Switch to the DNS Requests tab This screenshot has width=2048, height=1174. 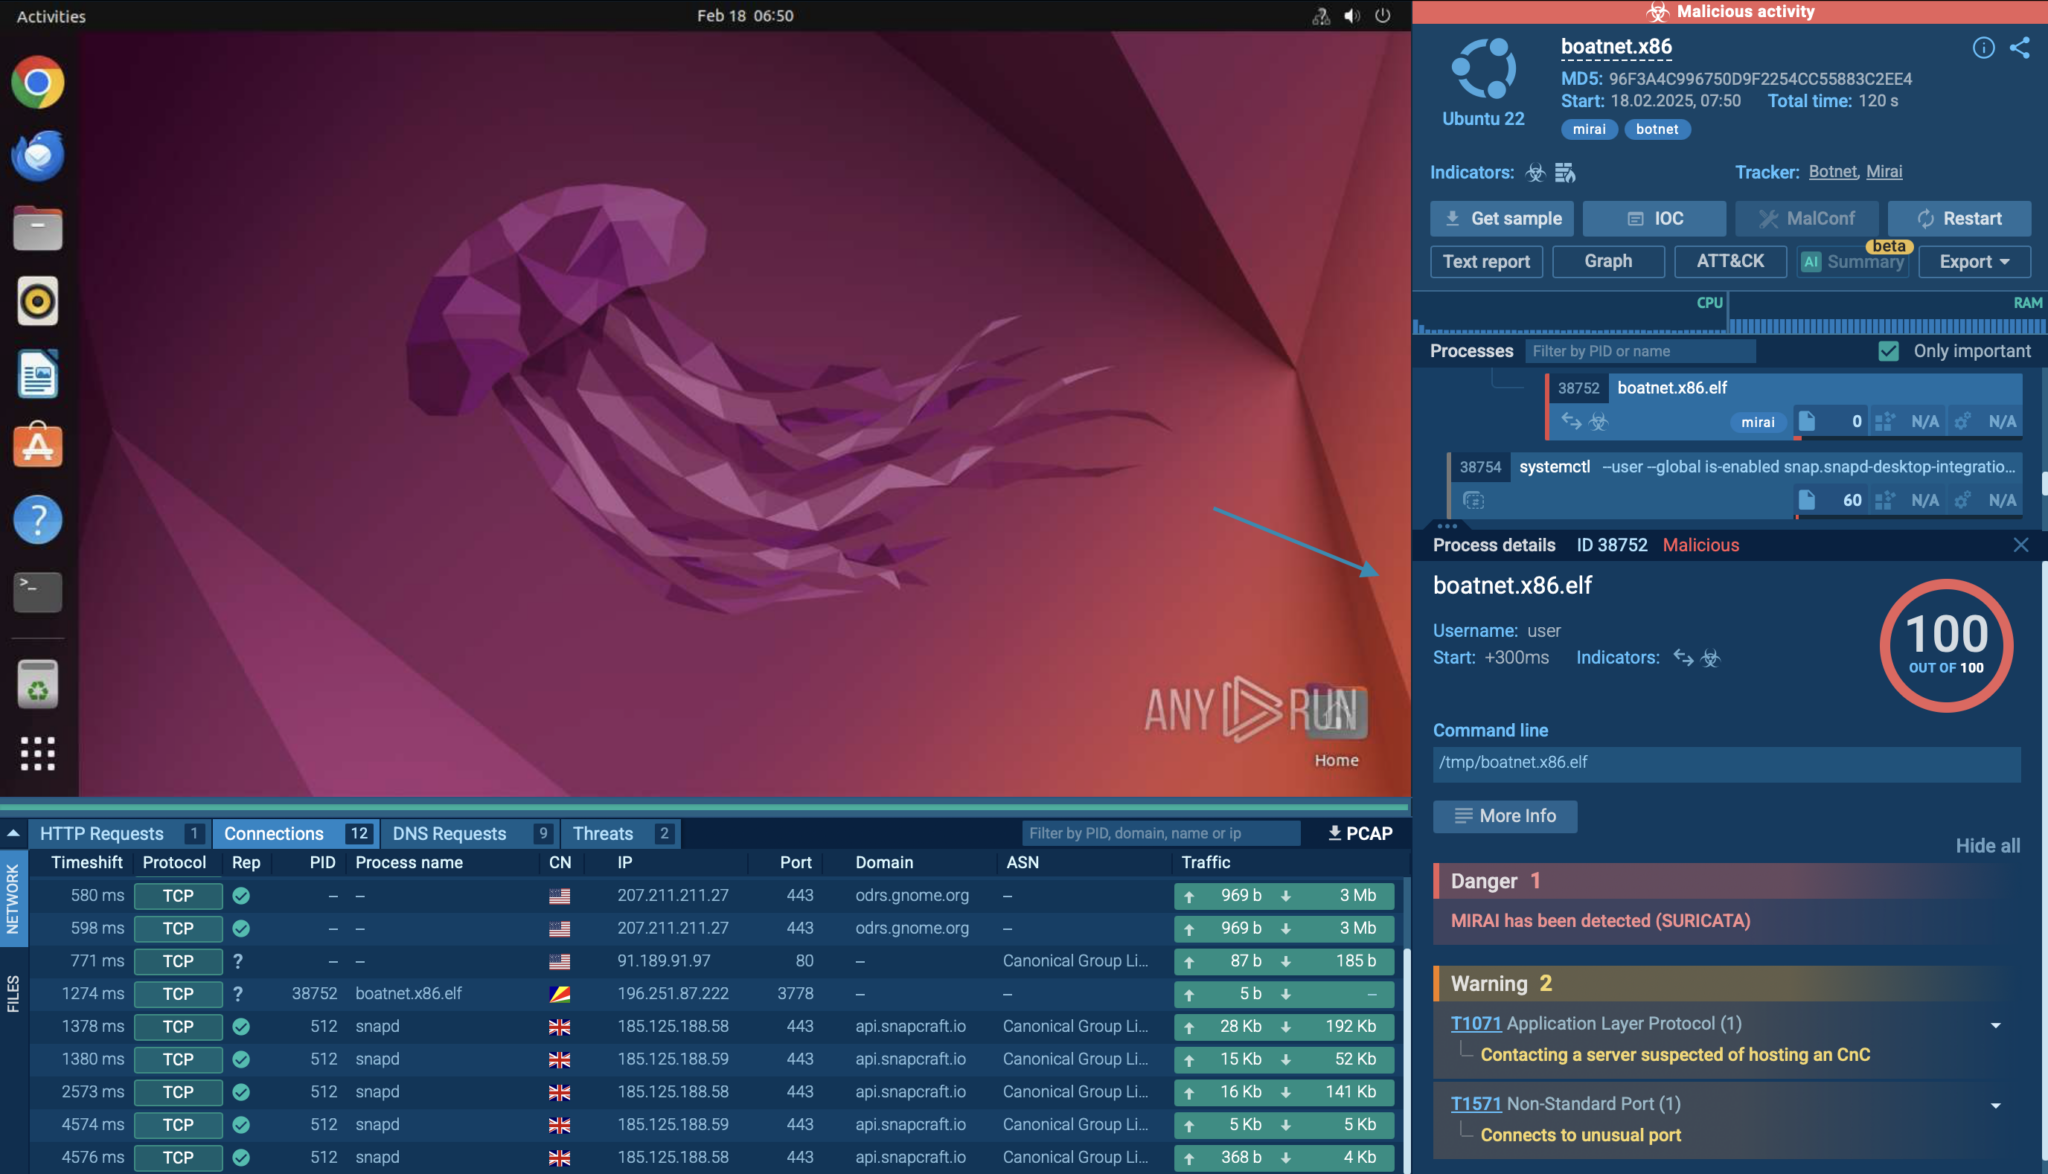(x=450, y=833)
